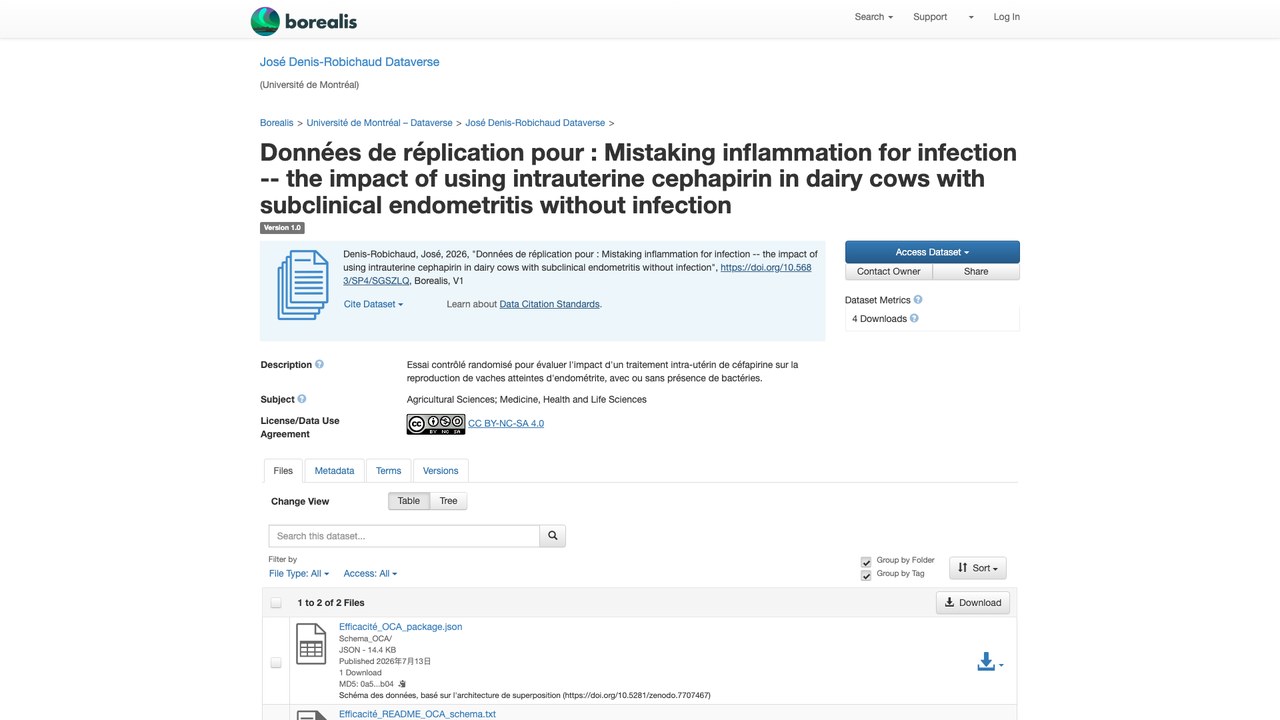
Task: Toggle the Group by Folder checkbox
Action: tap(866, 561)
